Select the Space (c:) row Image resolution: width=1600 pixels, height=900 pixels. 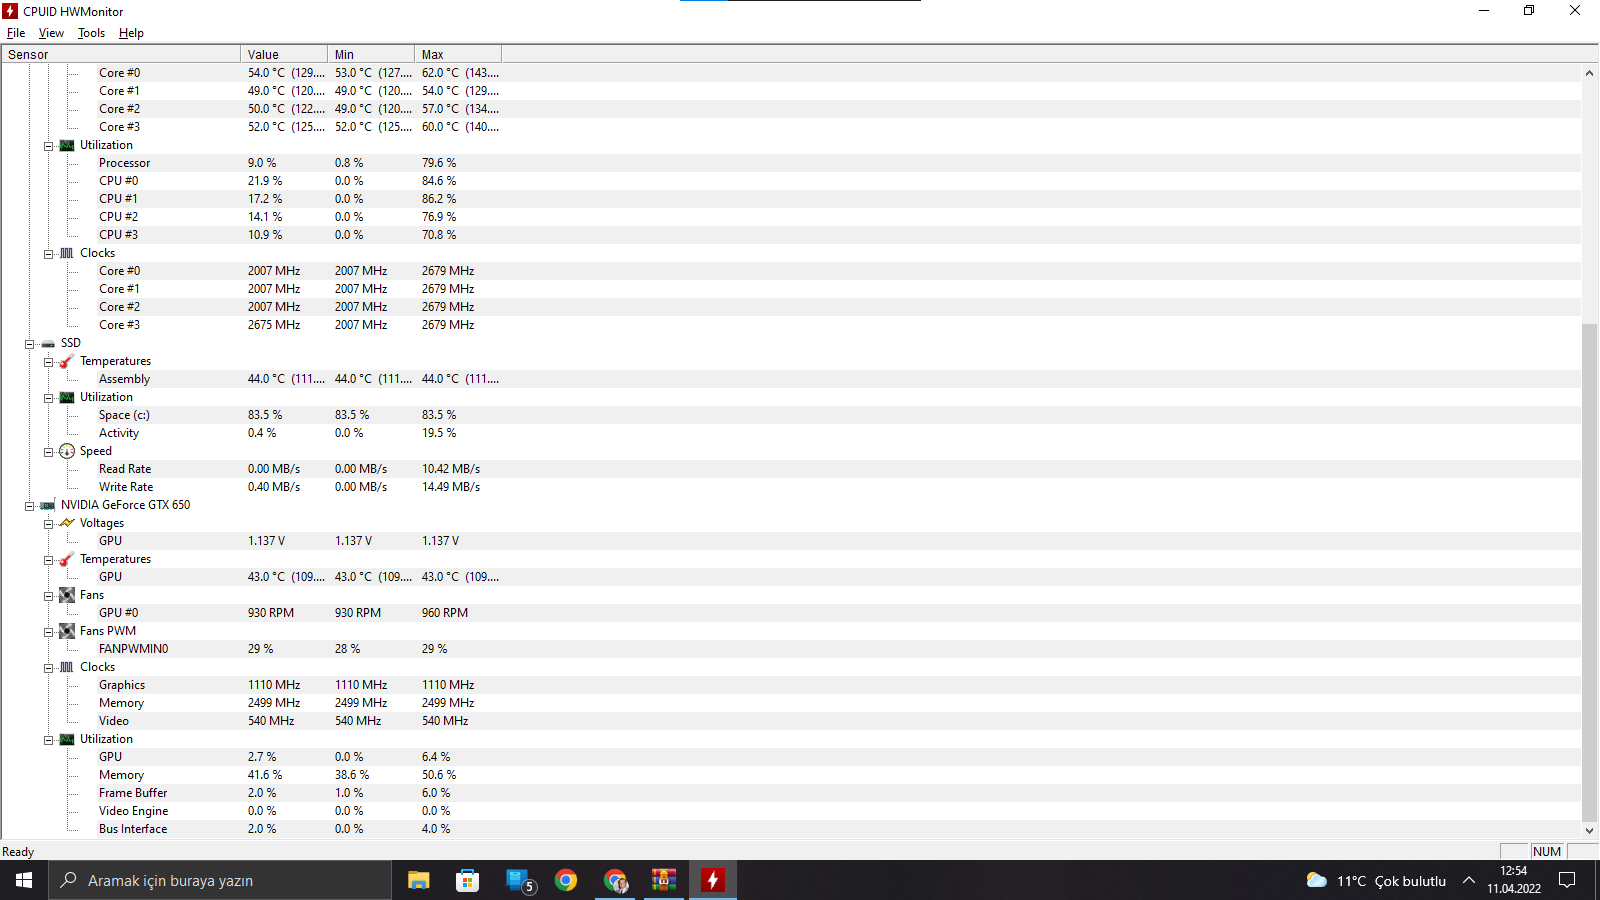pos(790,415)
